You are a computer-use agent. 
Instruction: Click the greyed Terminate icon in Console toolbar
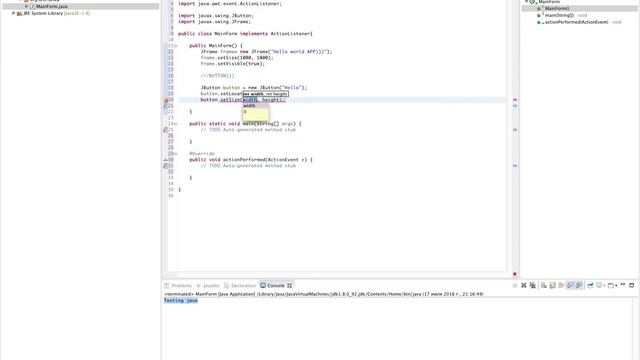[x=515, y=285]
